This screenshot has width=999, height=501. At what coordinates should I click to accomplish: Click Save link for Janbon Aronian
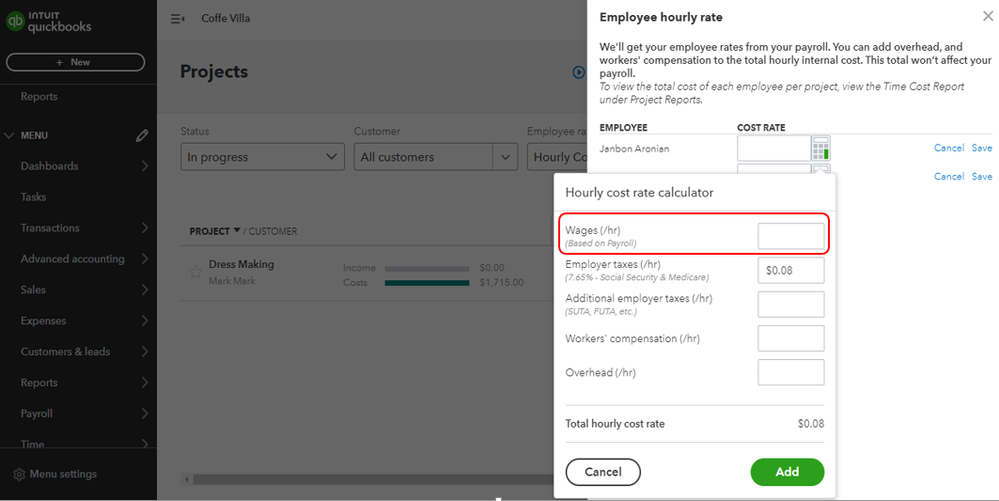(982, 148)
